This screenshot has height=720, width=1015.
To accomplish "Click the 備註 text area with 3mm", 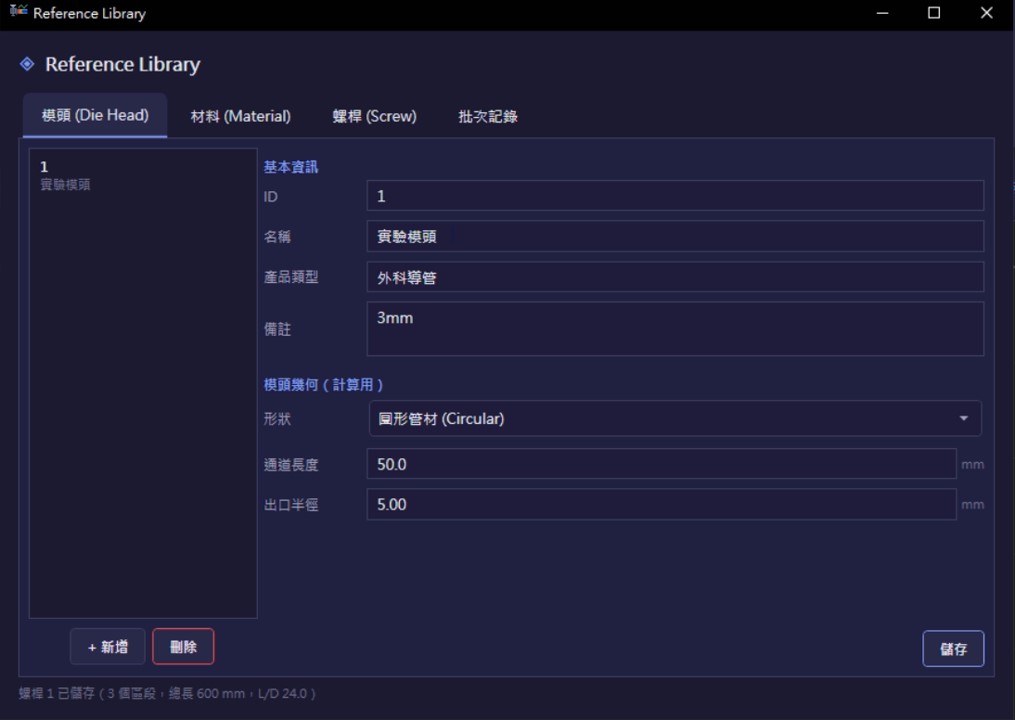I will [x=675, y=329].
